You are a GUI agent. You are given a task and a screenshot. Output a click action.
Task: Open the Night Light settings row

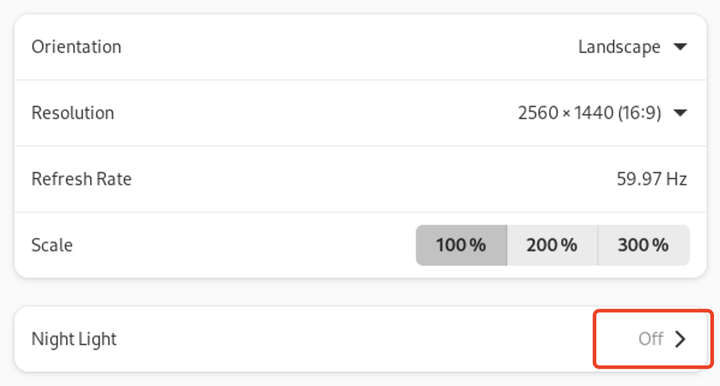pos(360,339)
